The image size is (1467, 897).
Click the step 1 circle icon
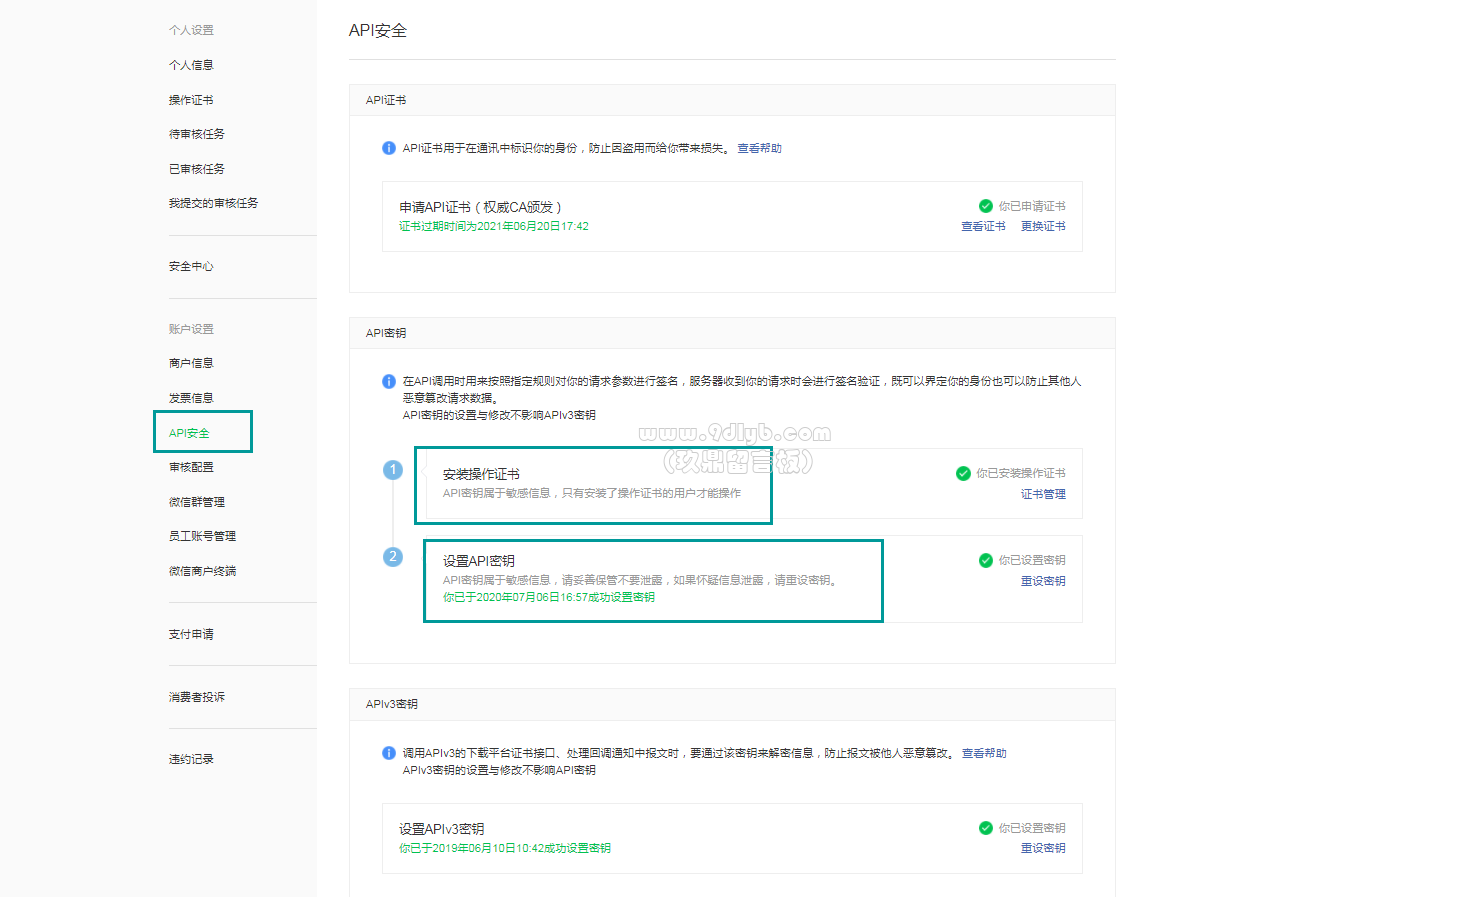click(393, 470)
